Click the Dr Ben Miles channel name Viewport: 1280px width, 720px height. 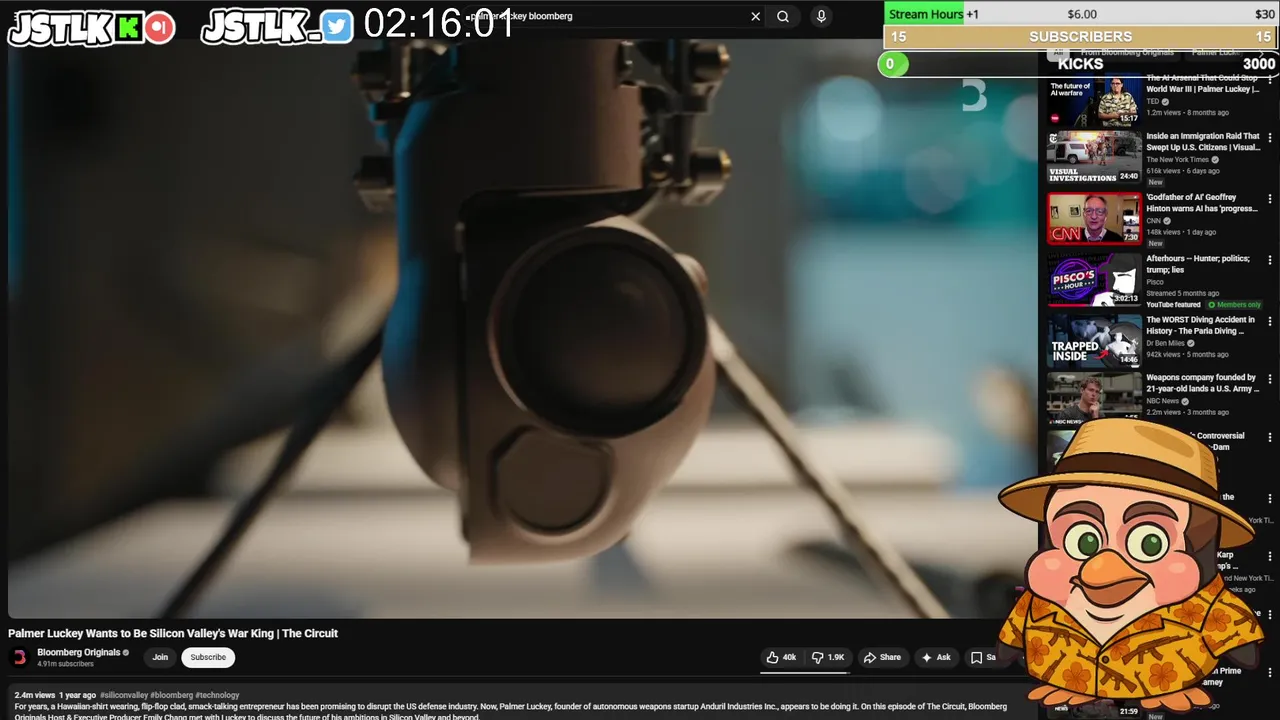coord(1165,343)
